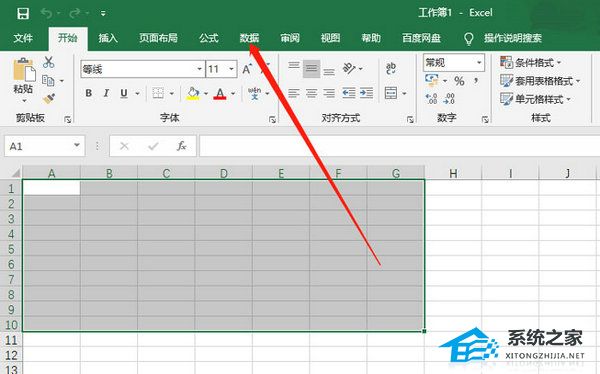Screen dimensions: 600x374
Task: Select the Cut scissors icon
Action: pyautogui.click(x=49, y=62)
